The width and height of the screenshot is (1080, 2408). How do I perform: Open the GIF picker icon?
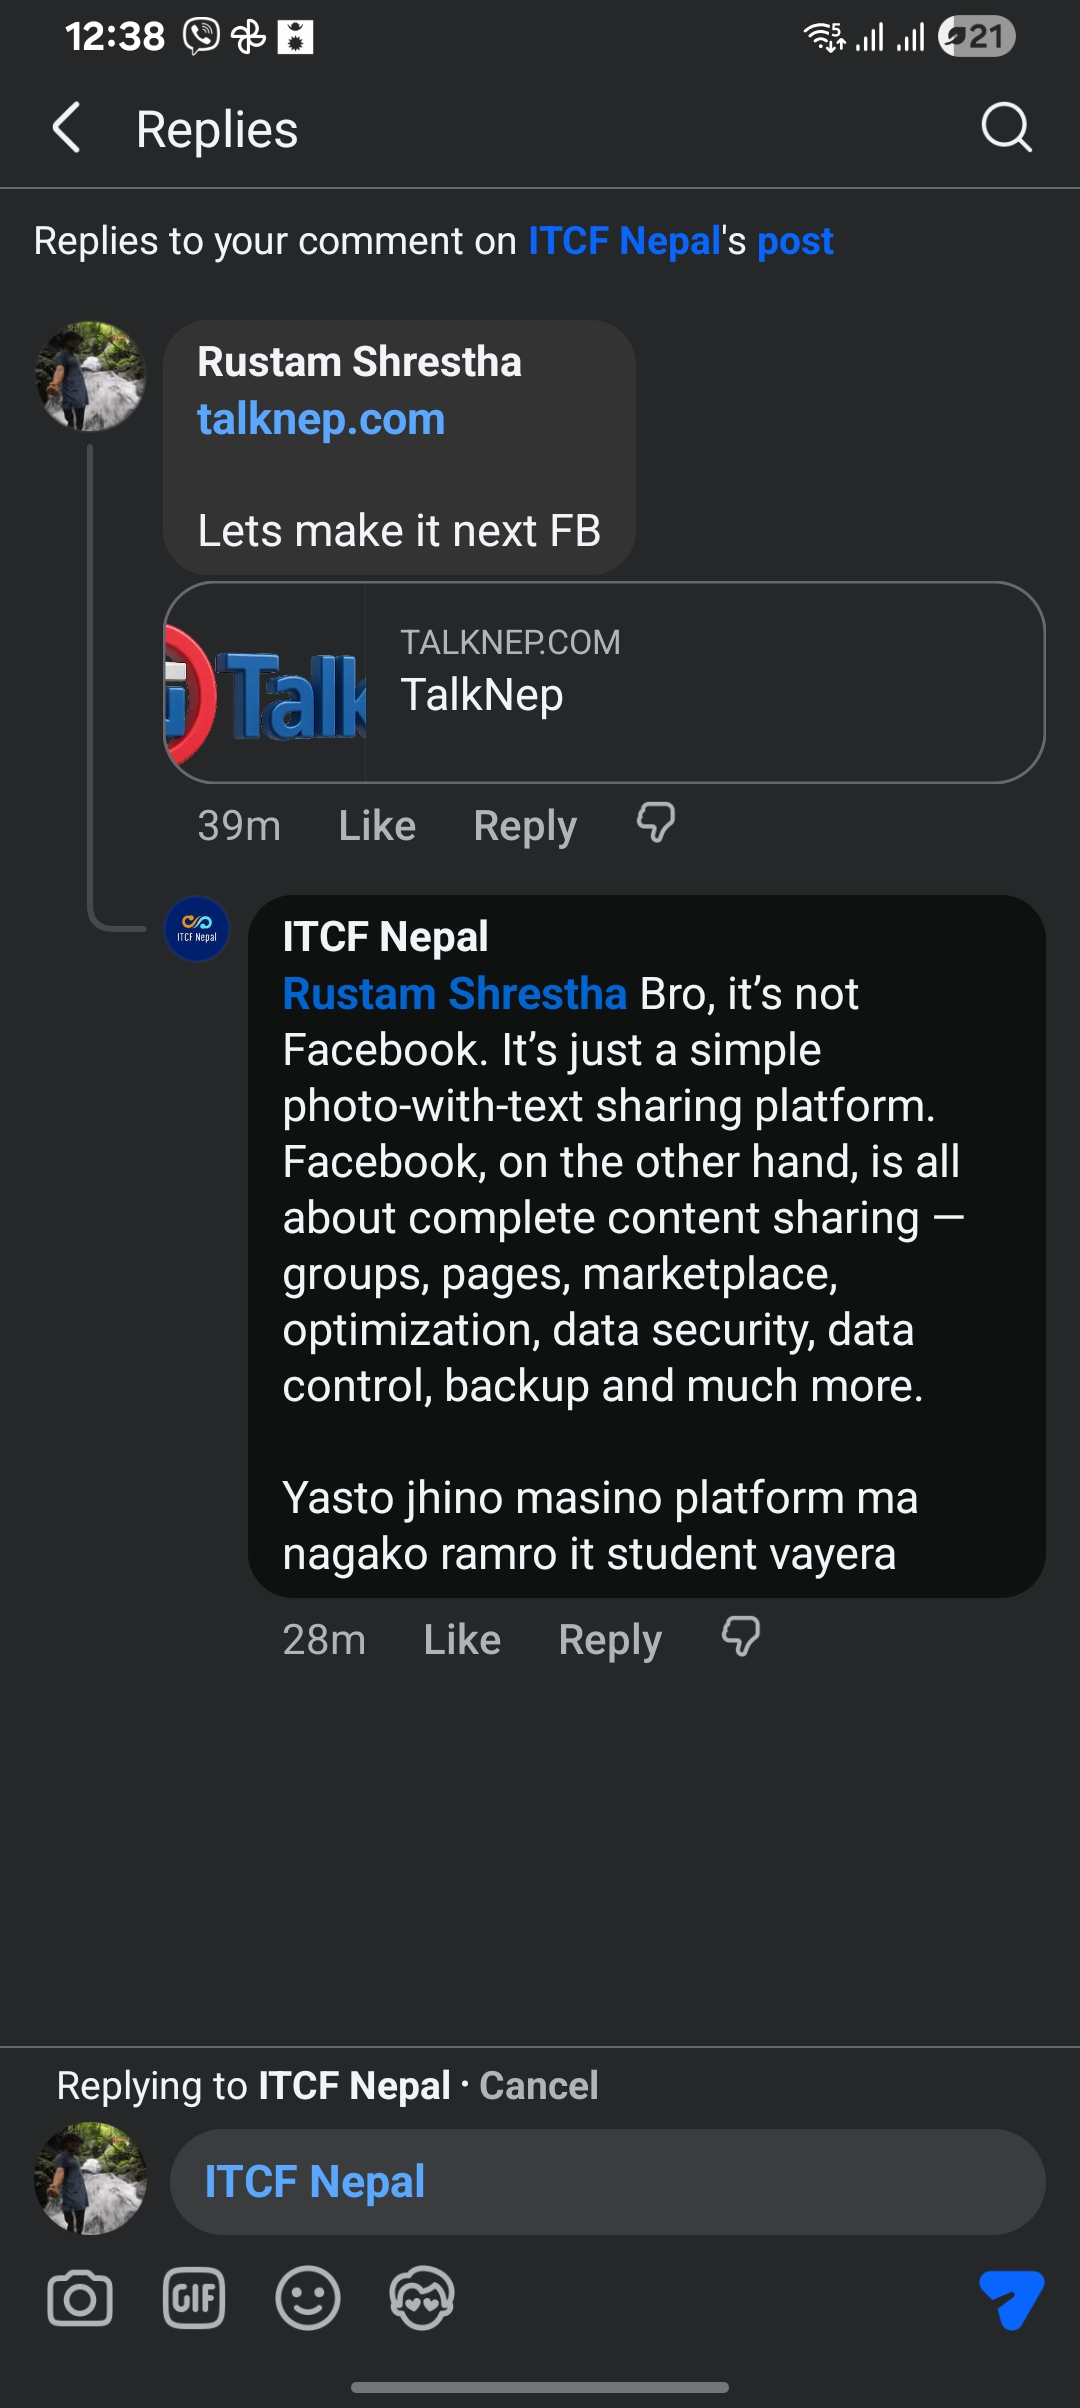click(194, 2298)
